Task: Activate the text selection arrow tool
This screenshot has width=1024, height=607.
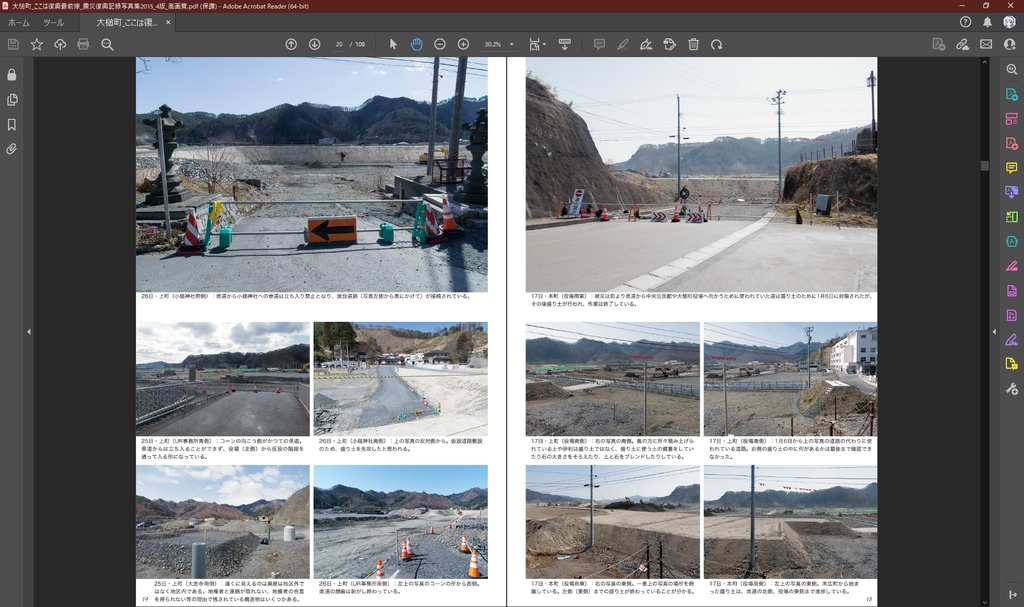Action: tap(392, 44)
